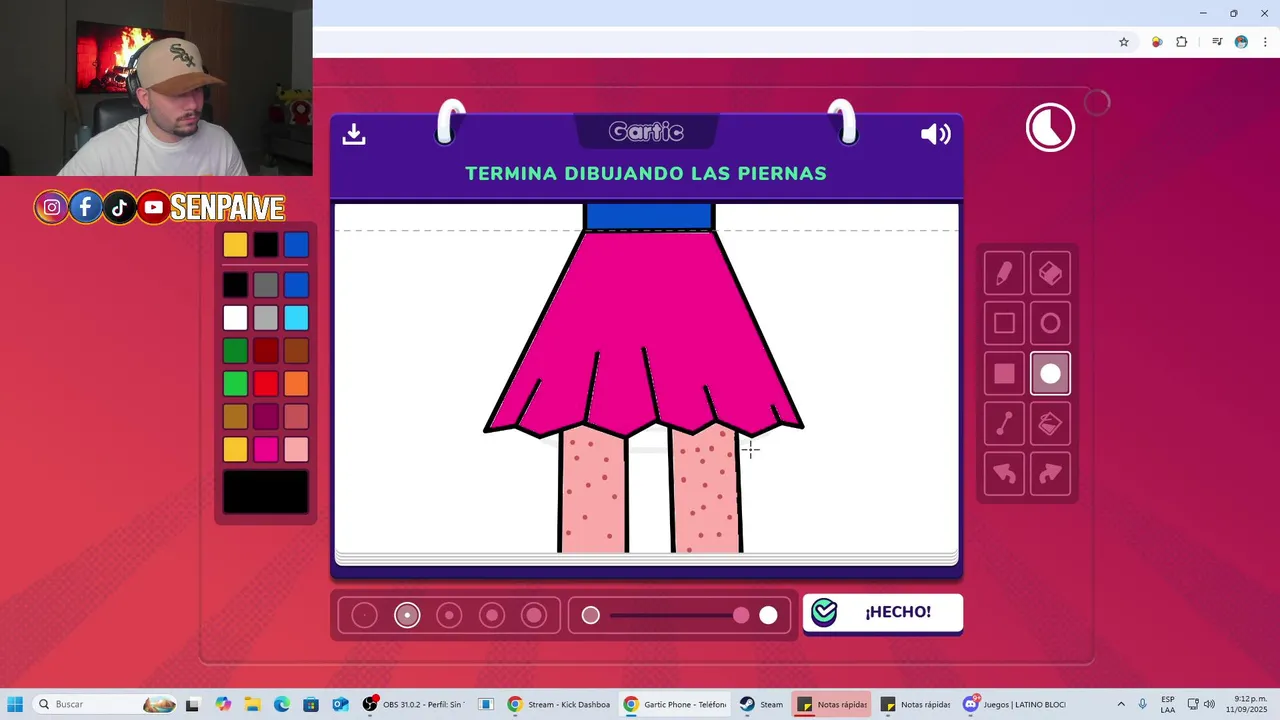Pick the cyan color swatch
1280x720 pixels.
296,318
